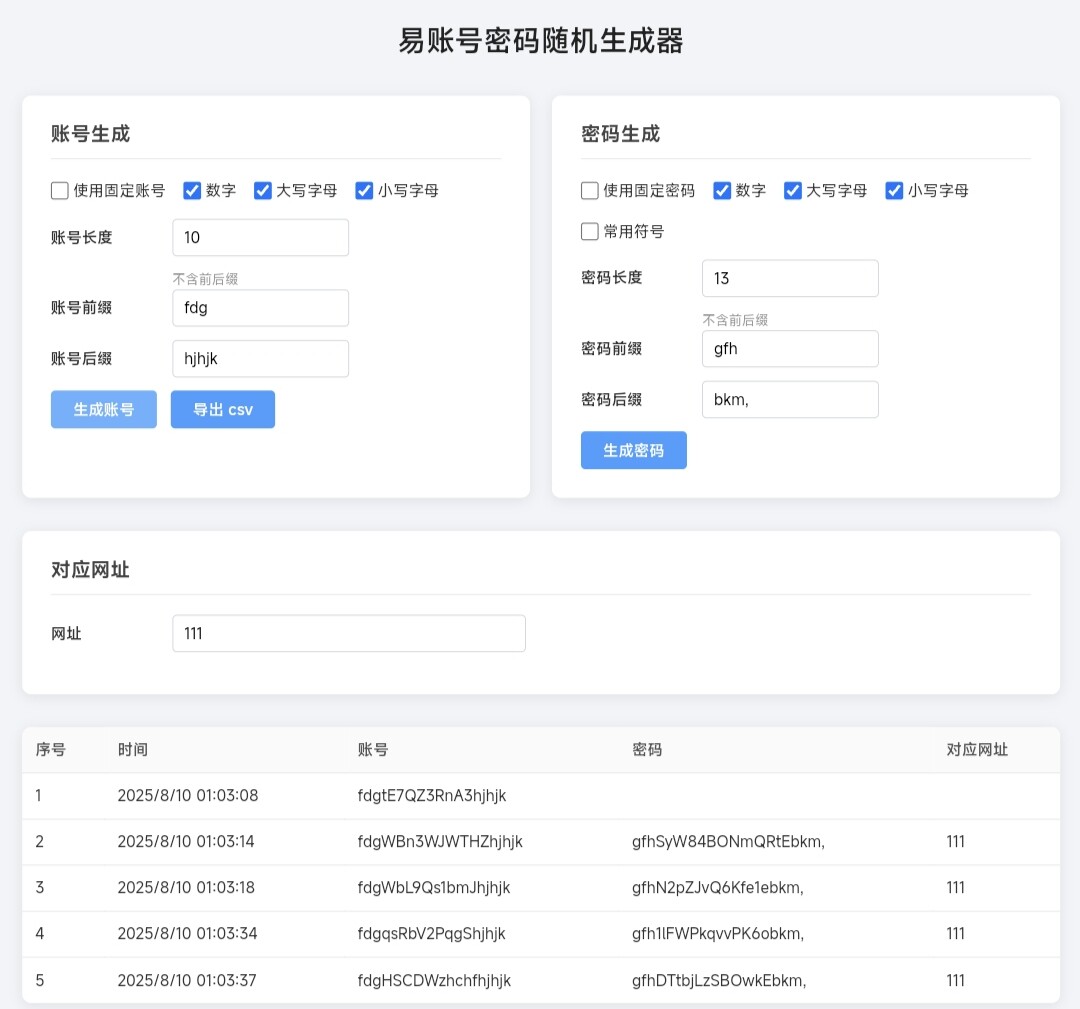
Task: Click the 账号长度 input showing 10
Action: click(x=260, y=237)
